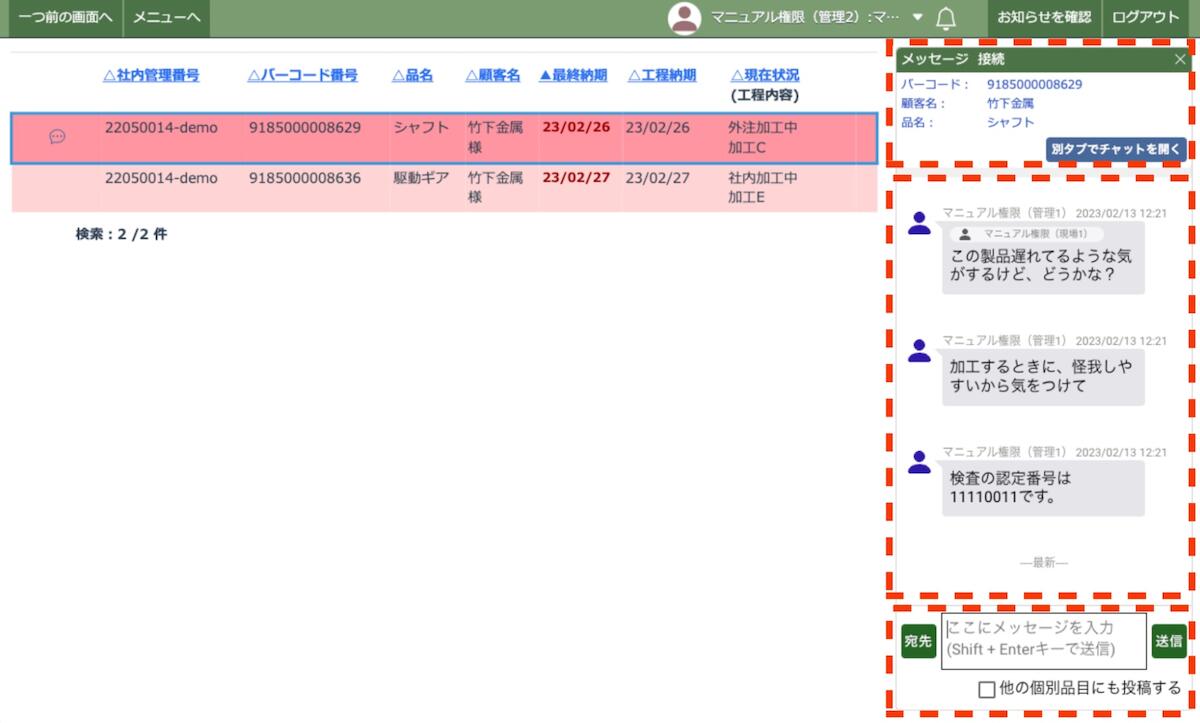Click the 宛先 recipient button
This screenshot has height=723, width=1200.
pos(918,641)
